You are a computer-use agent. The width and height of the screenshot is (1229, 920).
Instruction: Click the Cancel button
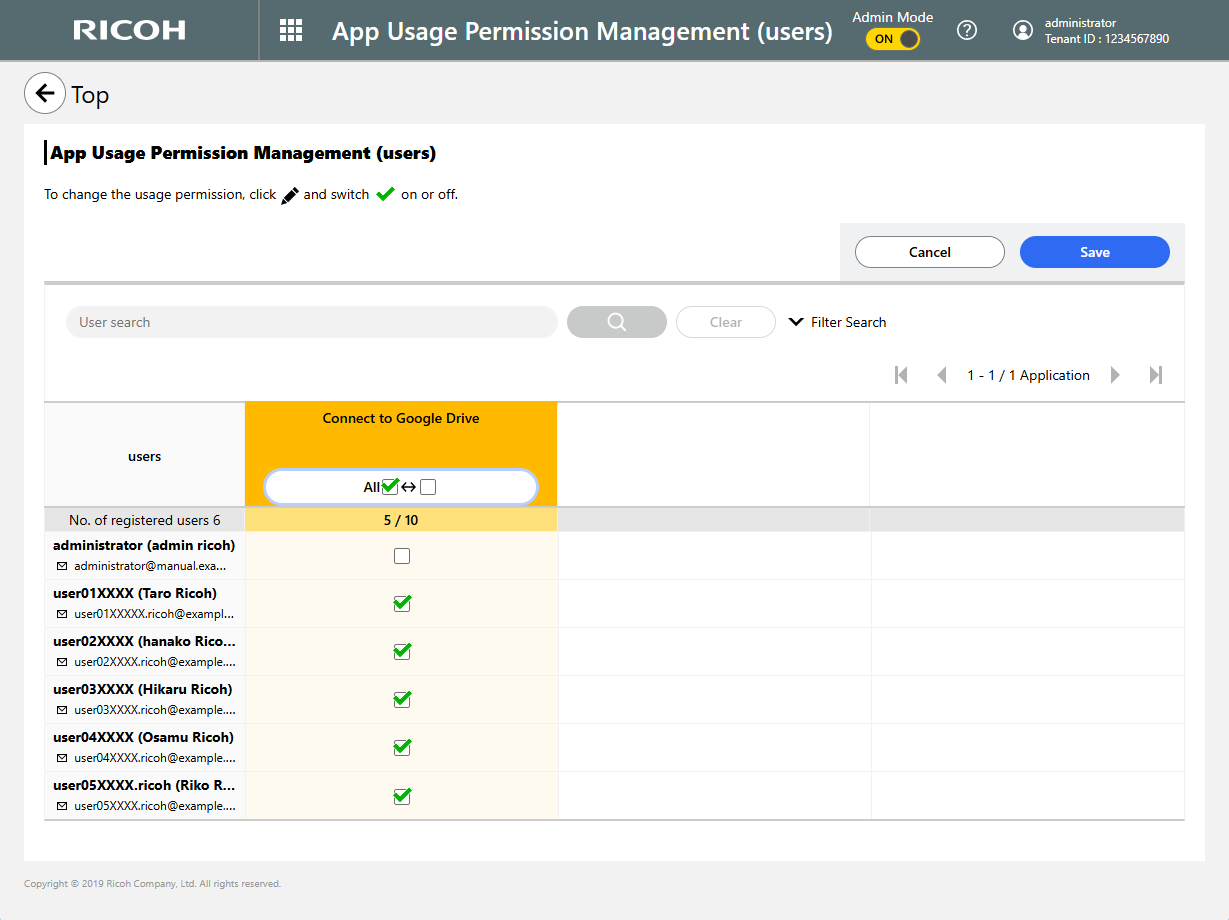click(x=929, y=252)
